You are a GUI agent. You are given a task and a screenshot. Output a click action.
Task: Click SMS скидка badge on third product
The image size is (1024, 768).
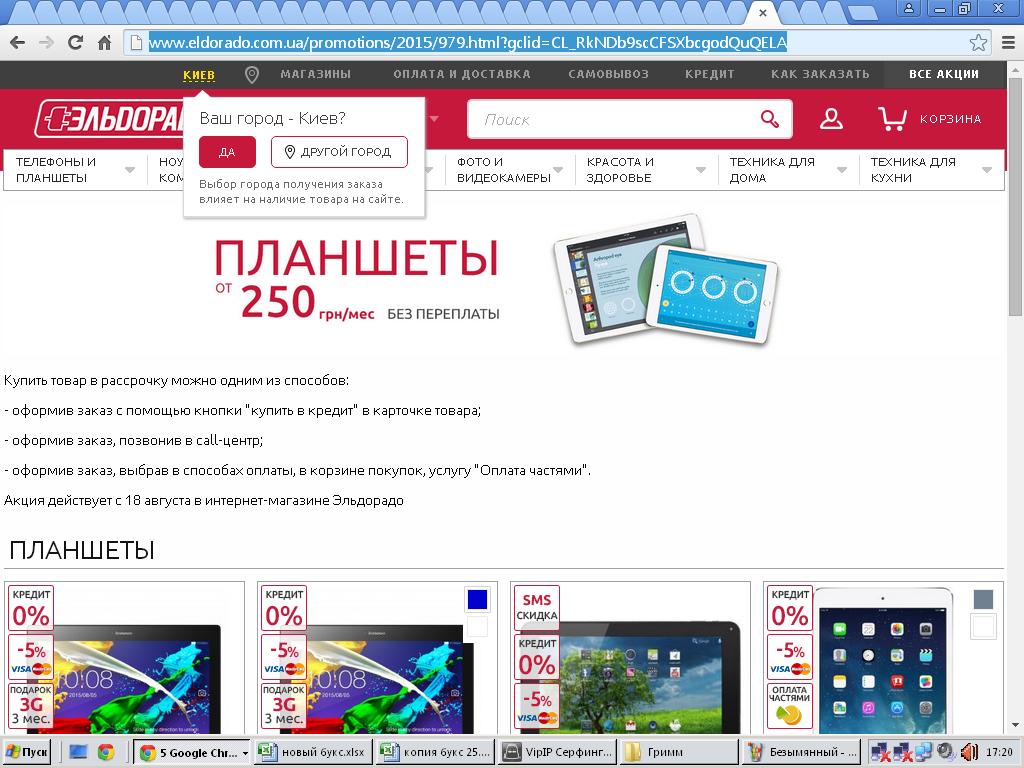[537, 607]
